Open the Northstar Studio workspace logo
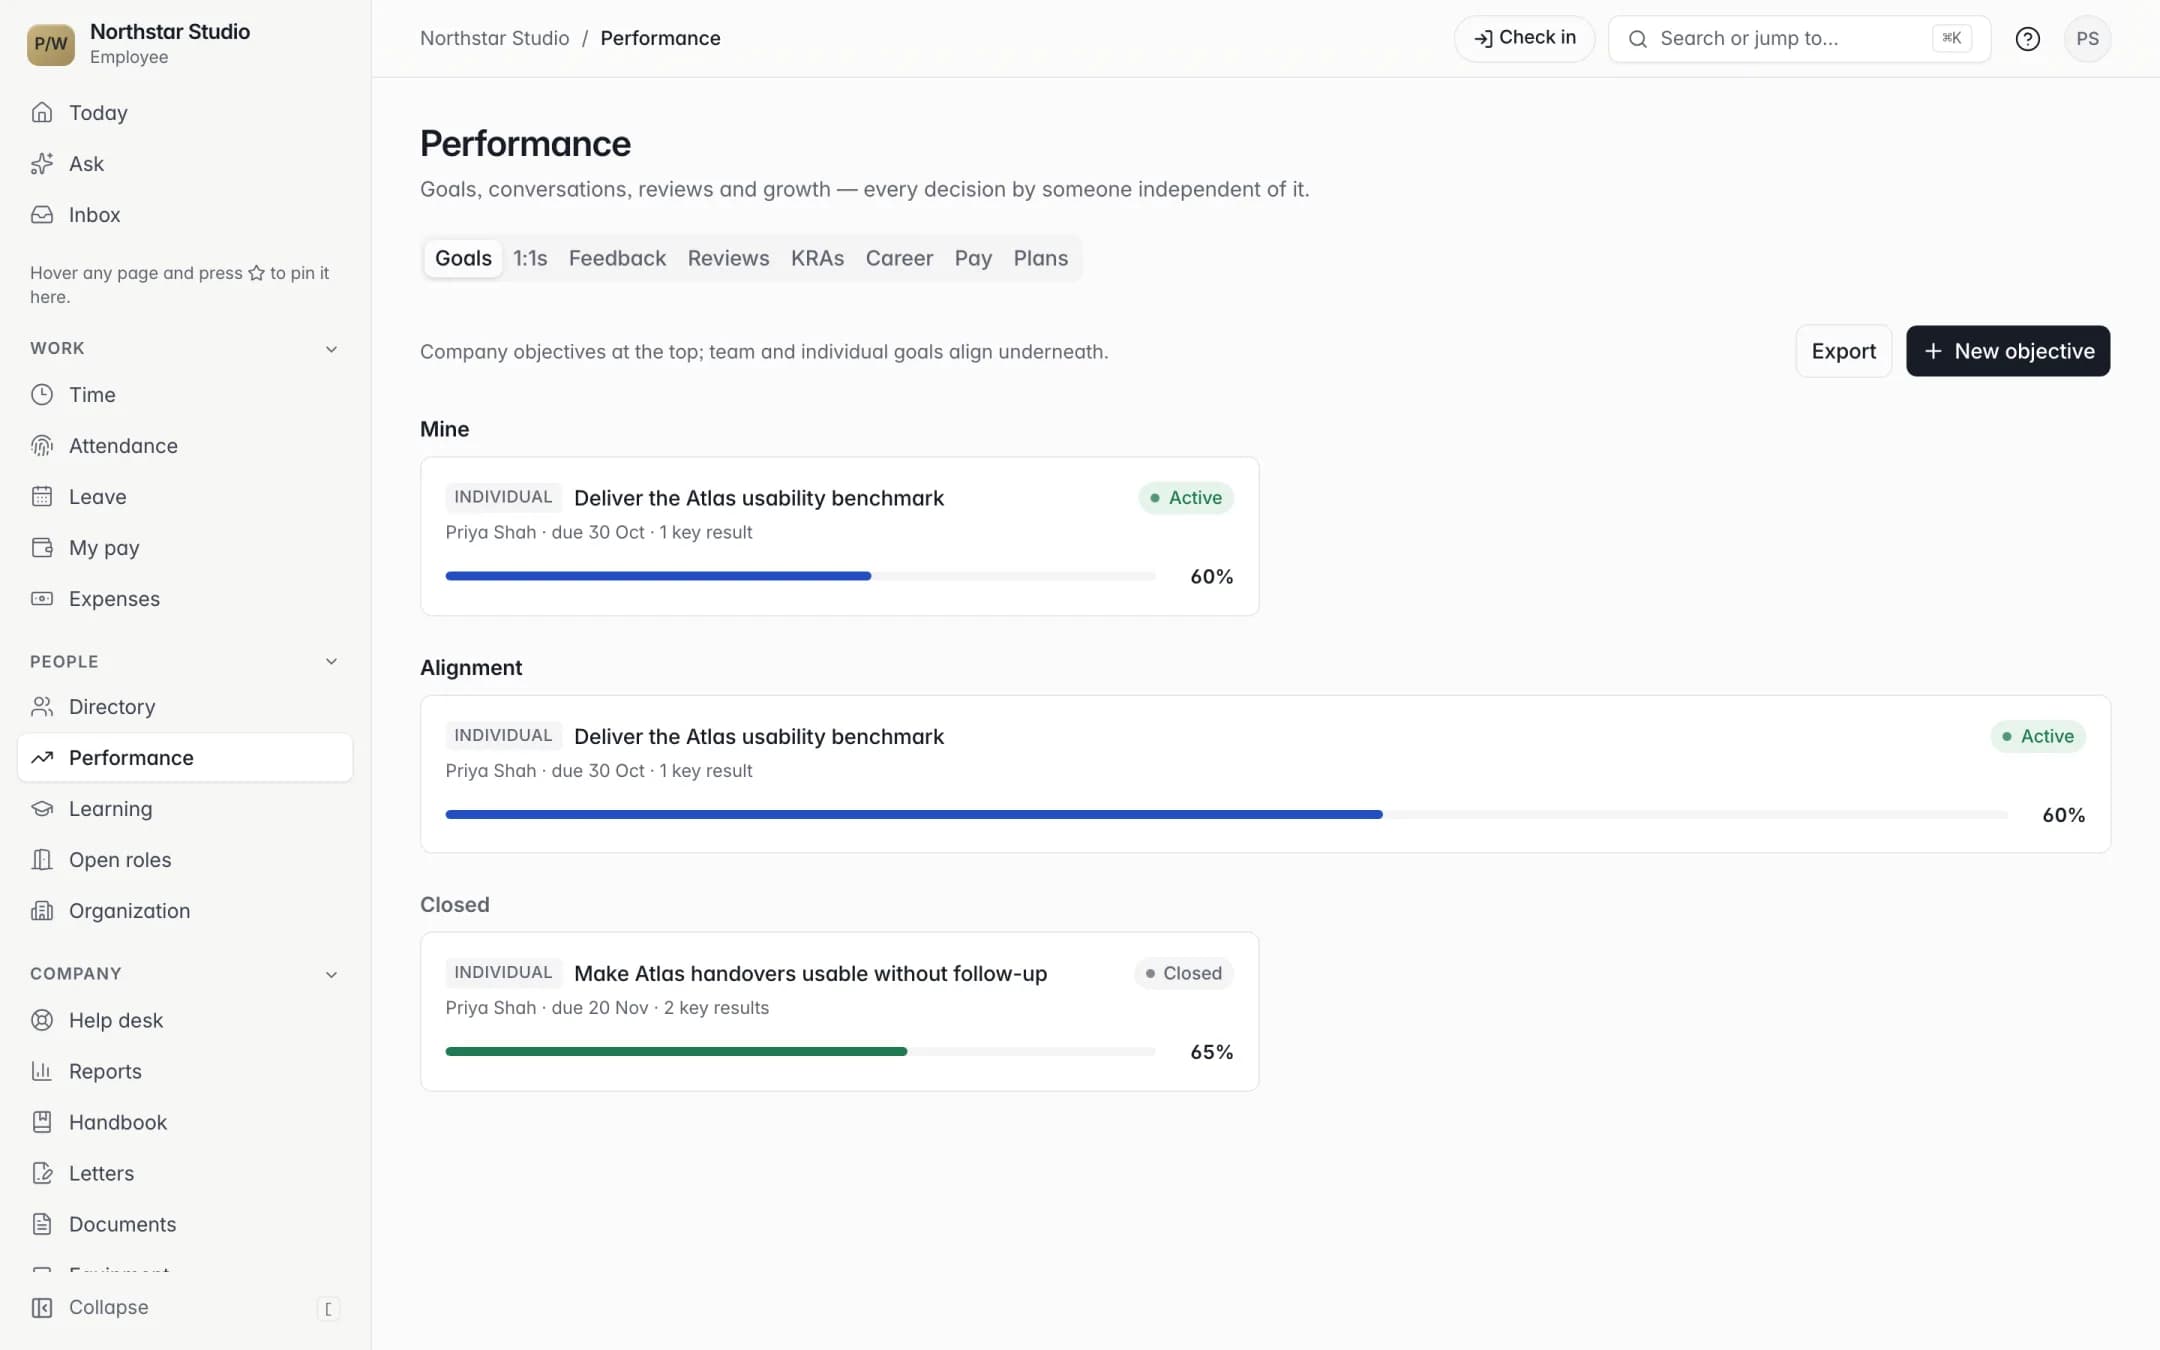 pyautogui.click(x=51, y=44)
